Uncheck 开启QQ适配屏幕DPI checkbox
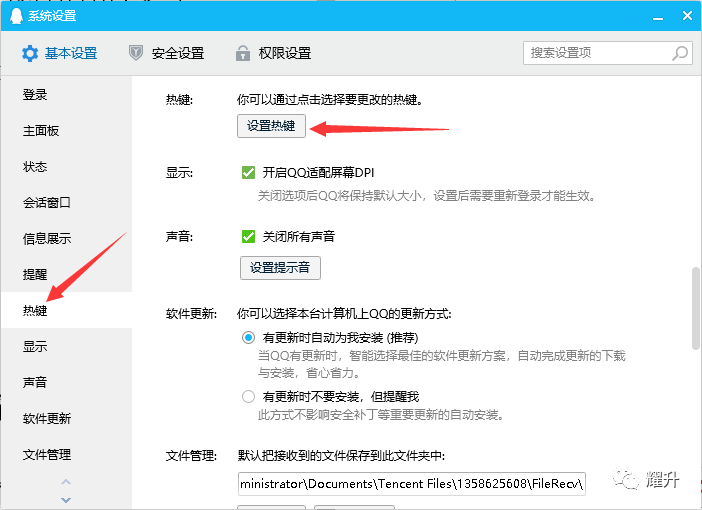The height and width of the screenshot is (510, 702). click(248, 172)
